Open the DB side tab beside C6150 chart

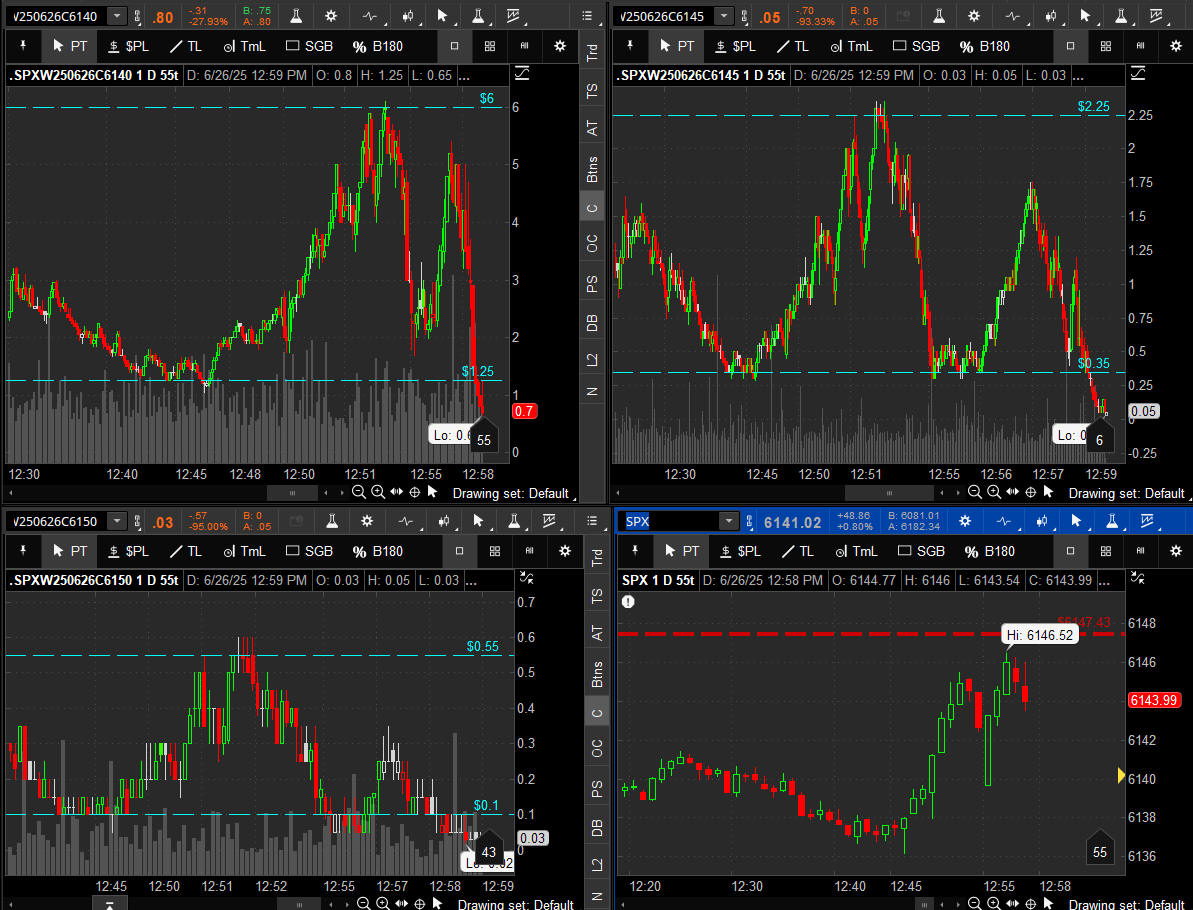(x=597, y=827)
